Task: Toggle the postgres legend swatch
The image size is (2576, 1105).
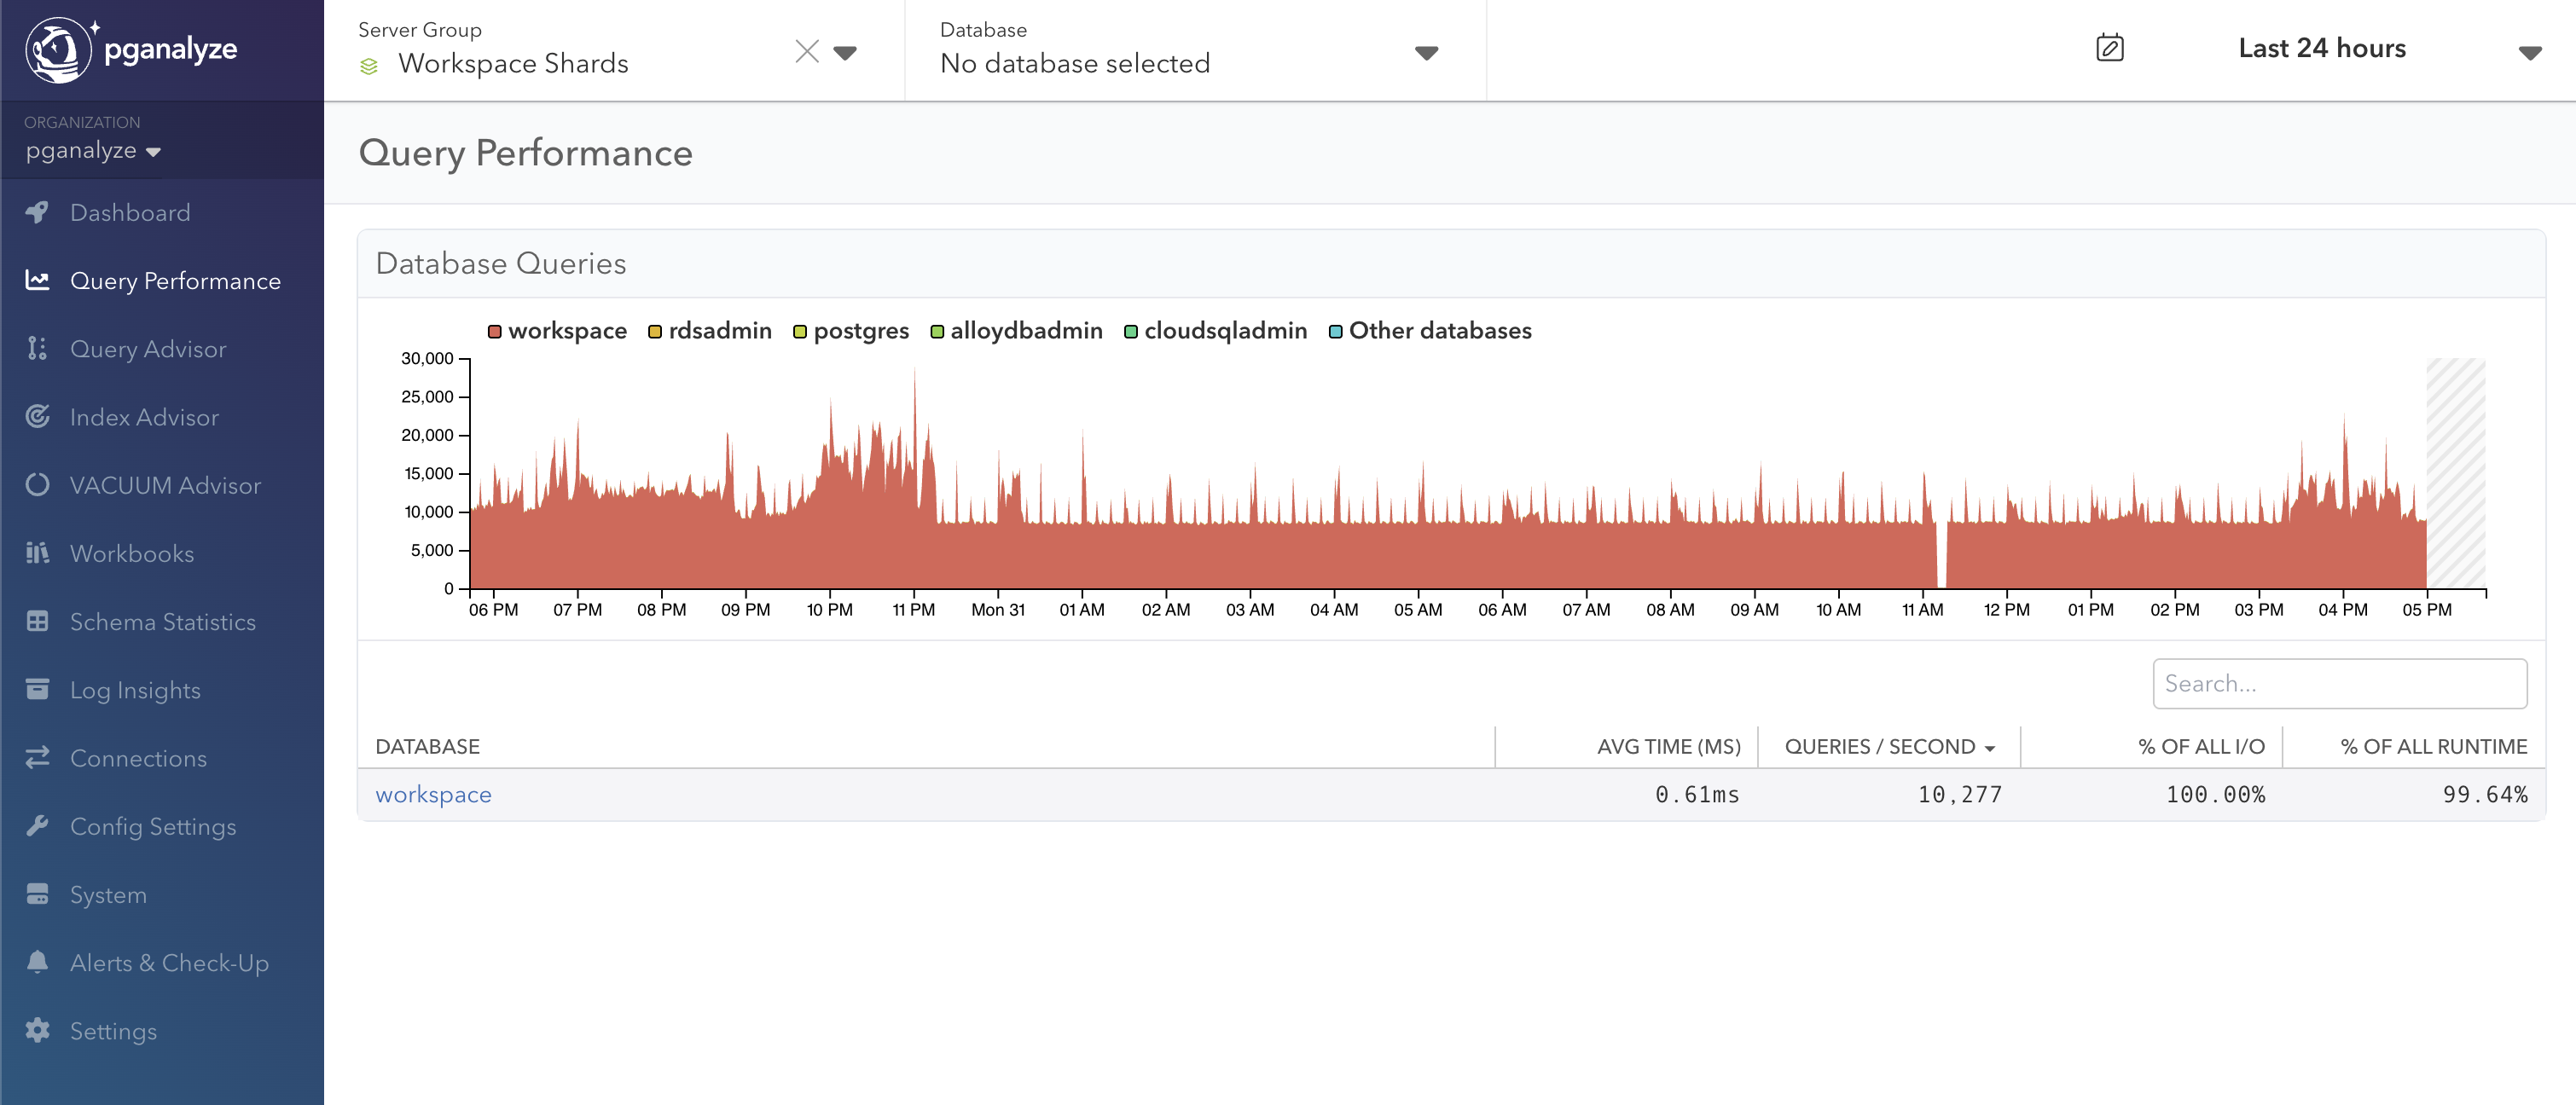Action: coord(800,331)
